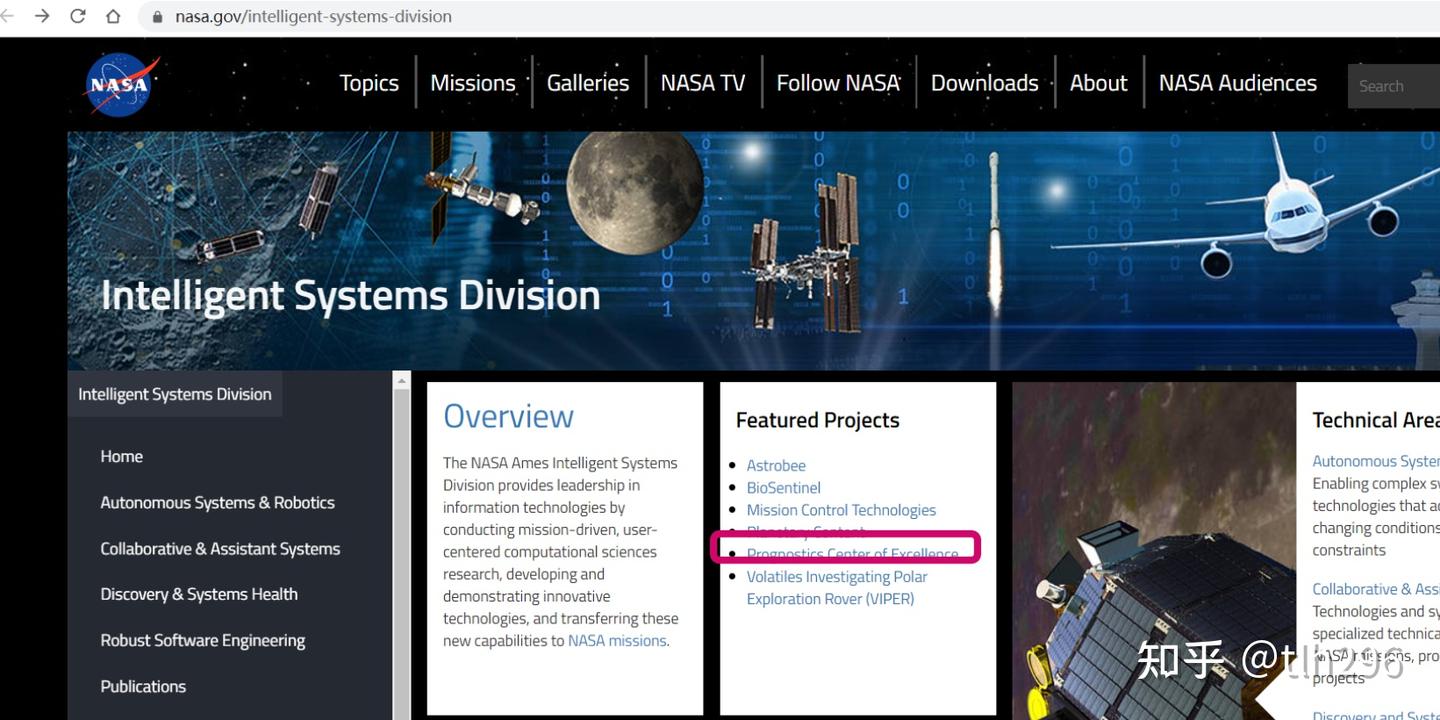Click the browser forward arrow

click(42, 16)
